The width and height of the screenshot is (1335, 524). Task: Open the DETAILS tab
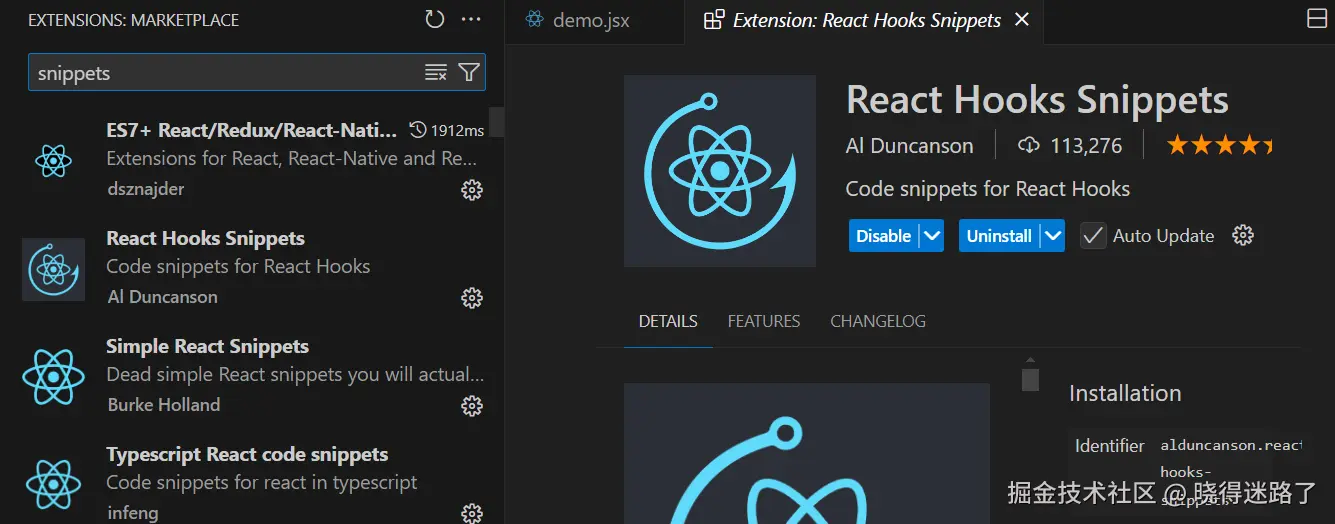[x=668, y=321]
